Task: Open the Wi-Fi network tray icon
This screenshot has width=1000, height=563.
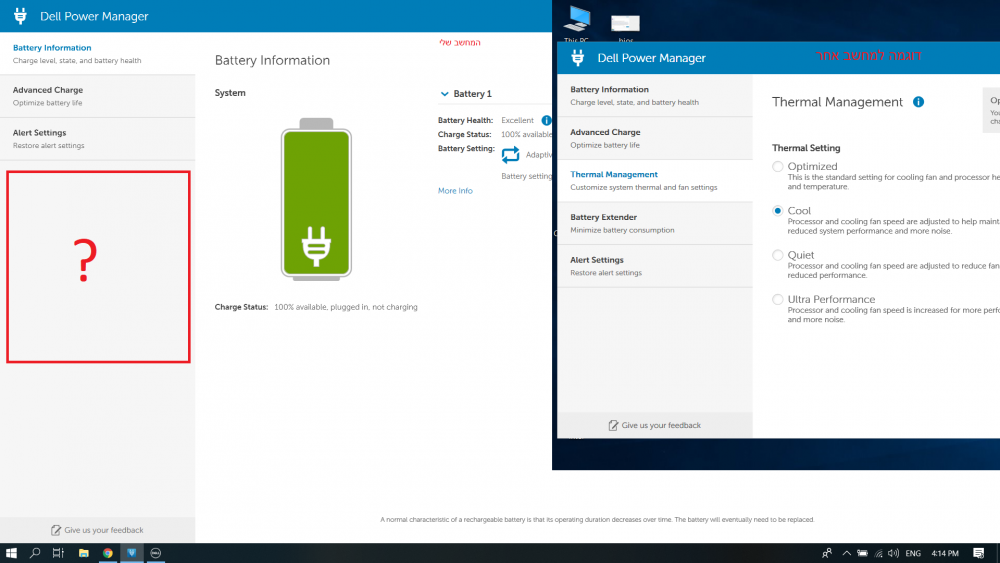Action: [x=878, y=553]
